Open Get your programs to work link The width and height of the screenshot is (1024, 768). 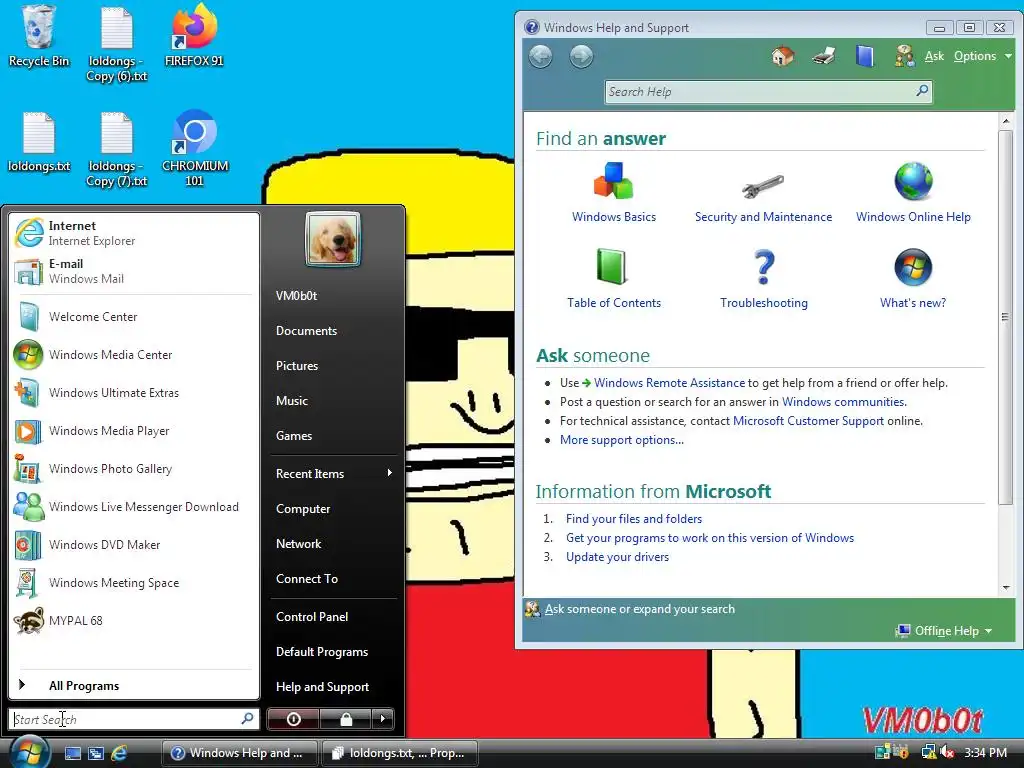pos(710,537)
